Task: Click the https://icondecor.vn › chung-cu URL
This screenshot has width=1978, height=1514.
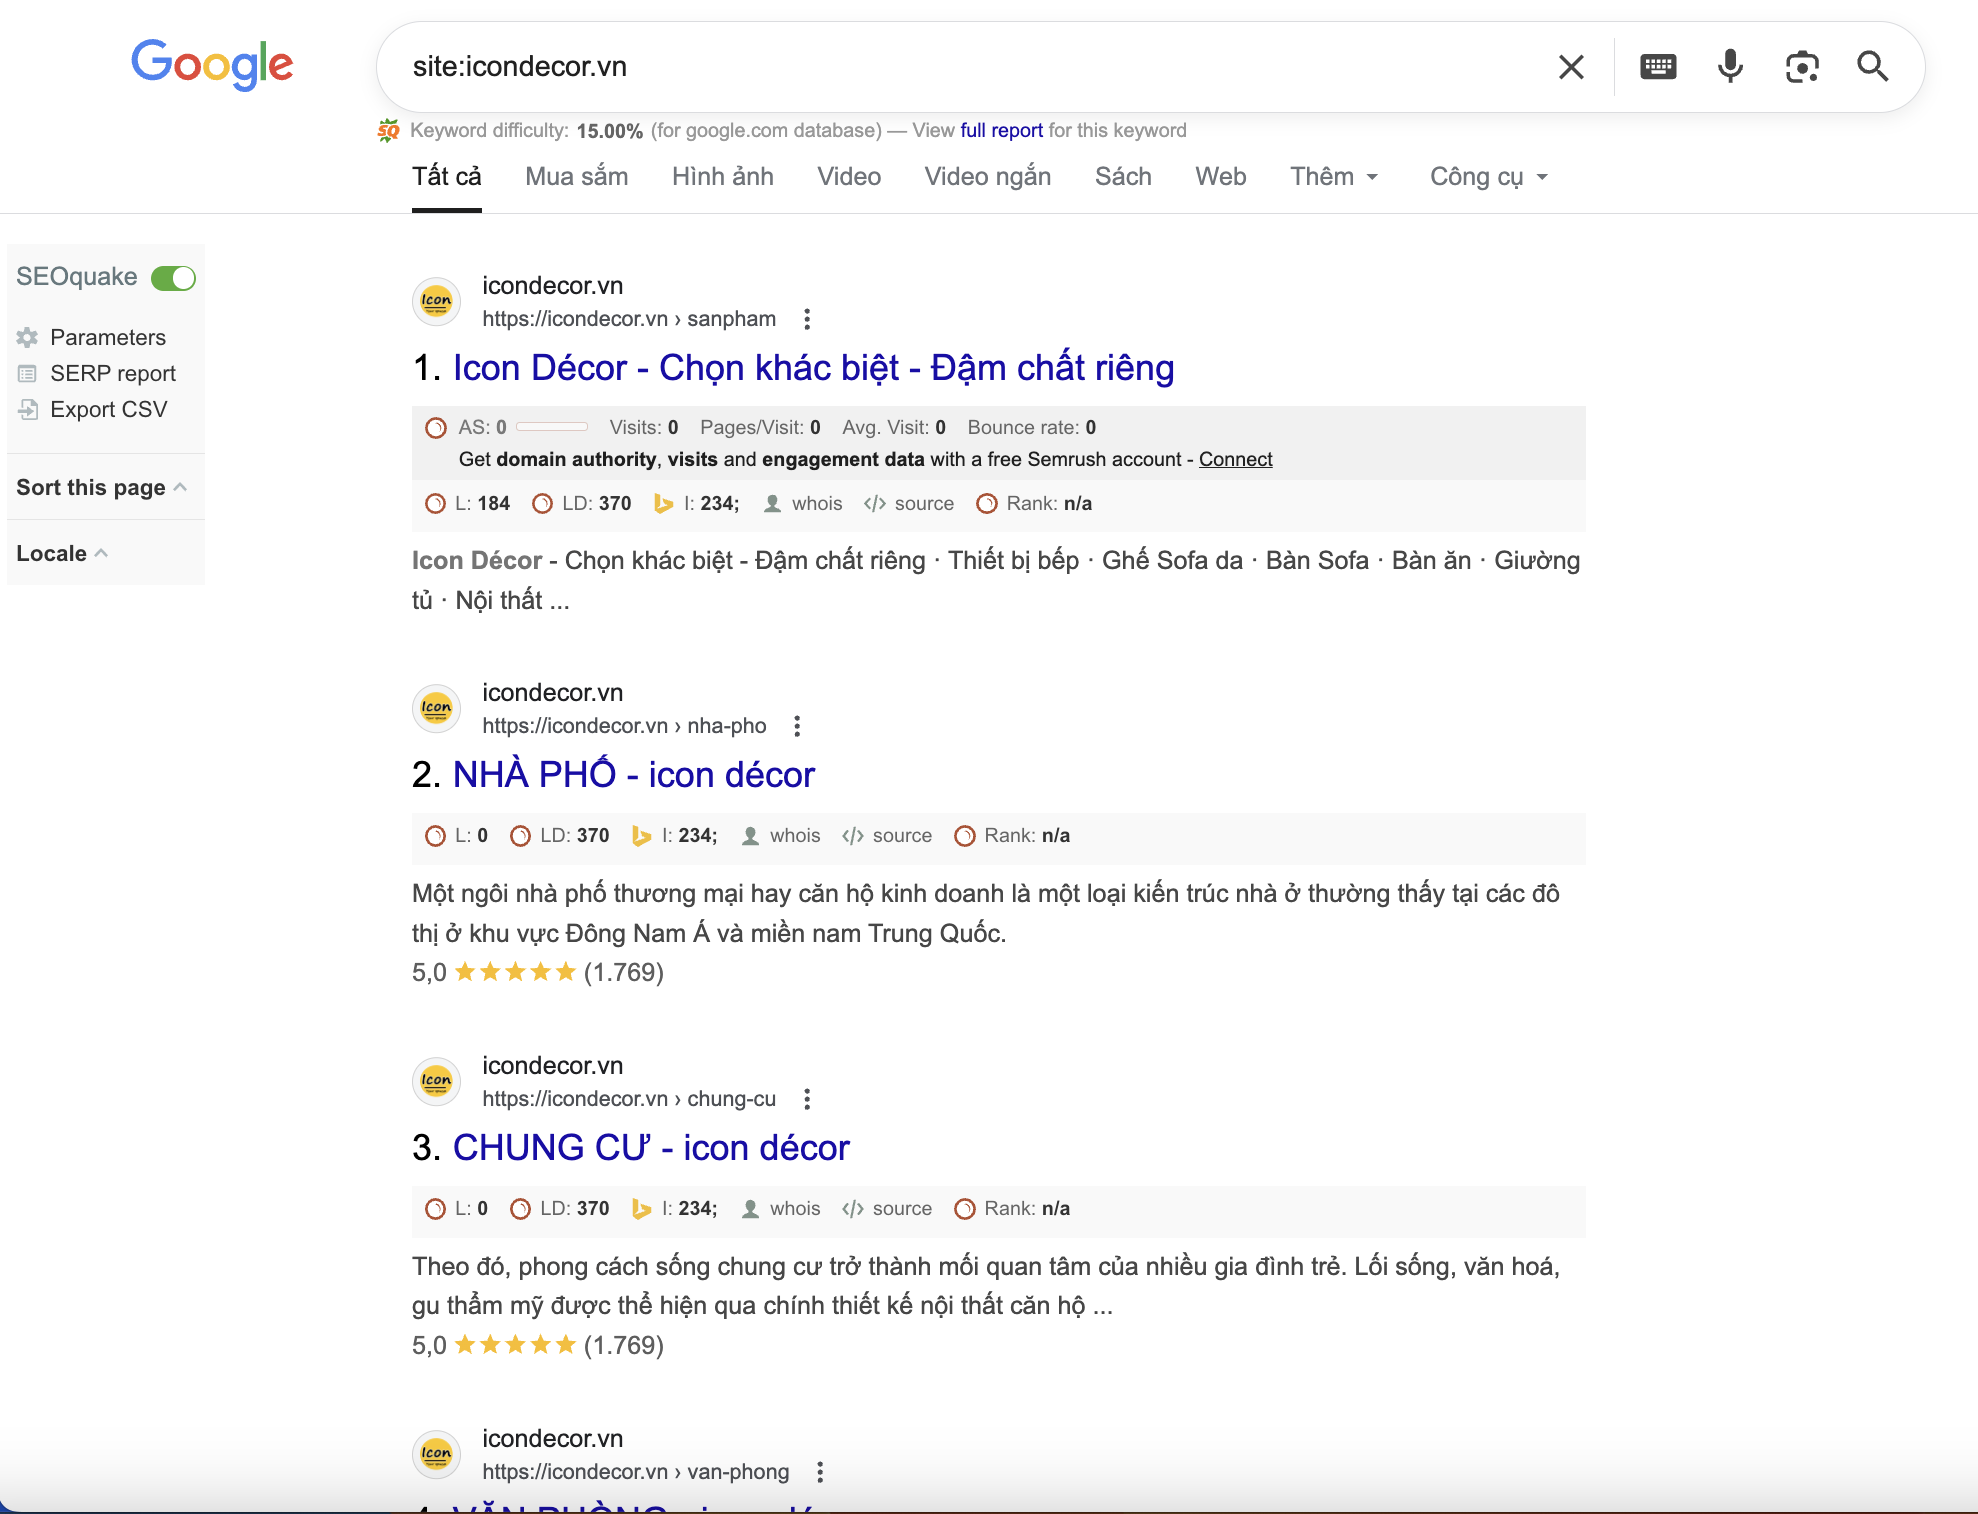Action: coord(629,1099)
